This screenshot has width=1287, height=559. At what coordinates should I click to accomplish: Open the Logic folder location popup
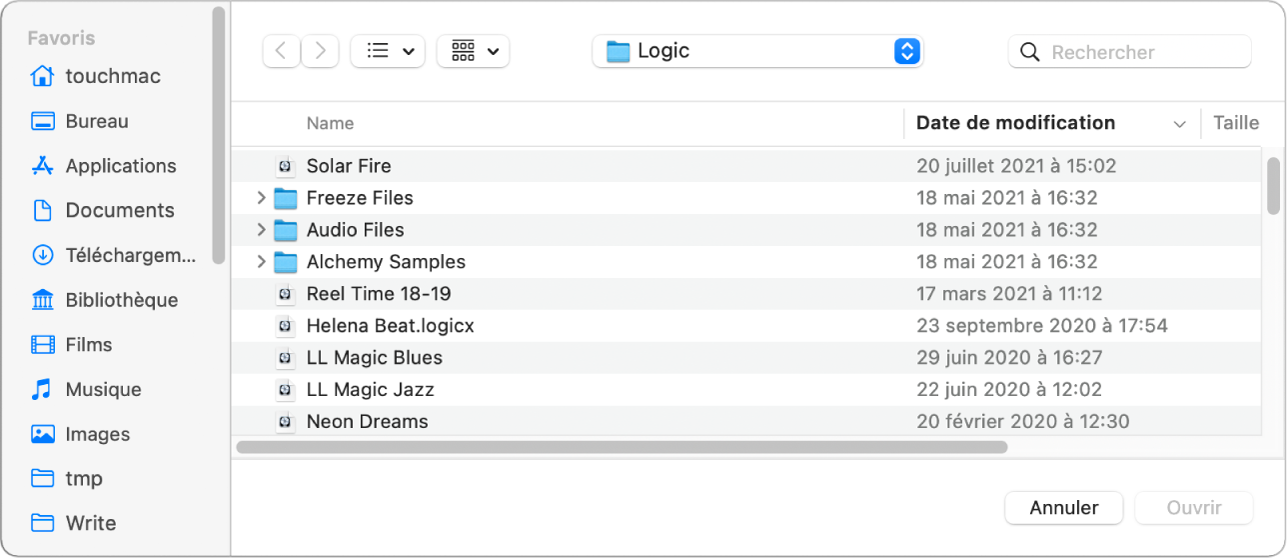coord(757,51)
